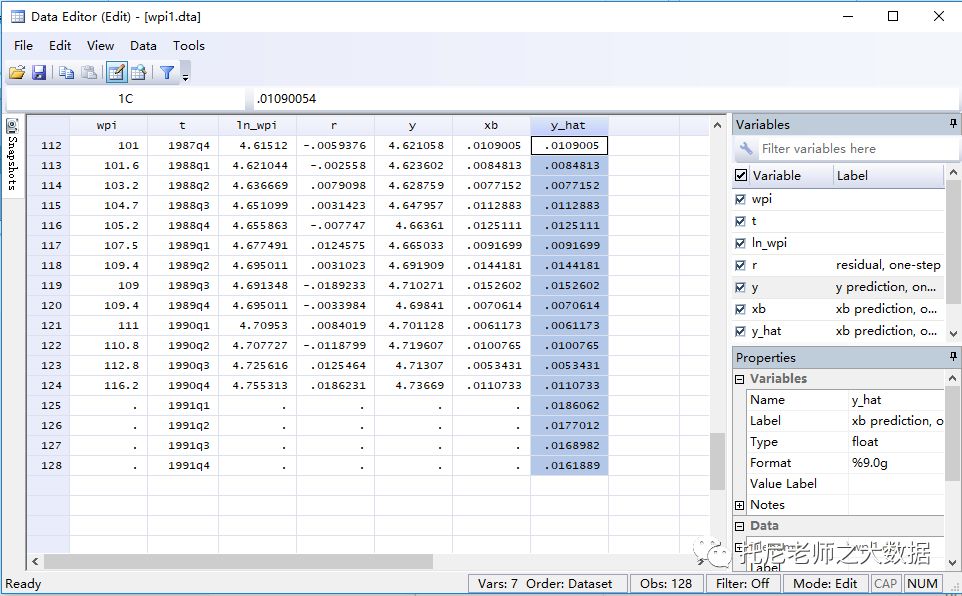Click the Copy toolbar icon

point(66,73)
